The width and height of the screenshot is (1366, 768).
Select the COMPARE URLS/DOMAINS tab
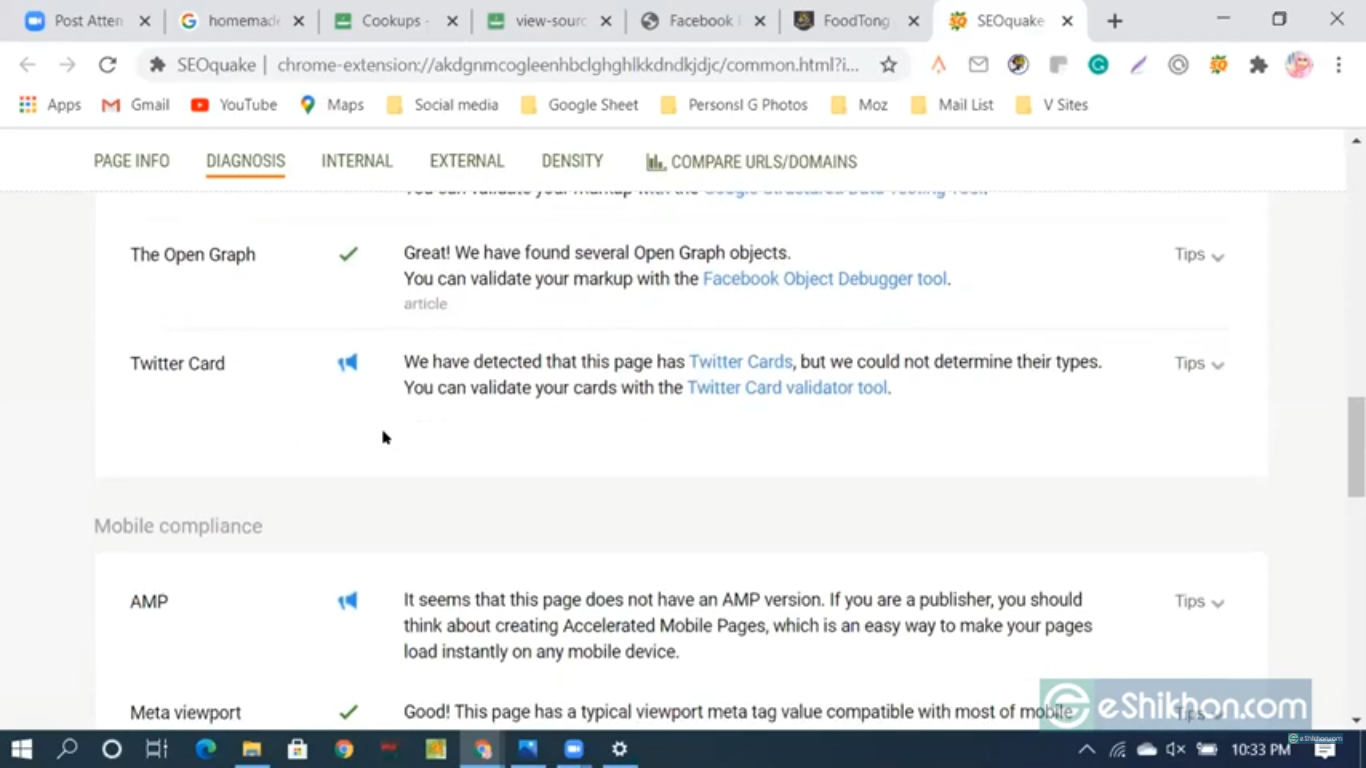click(x=752, y=162)
